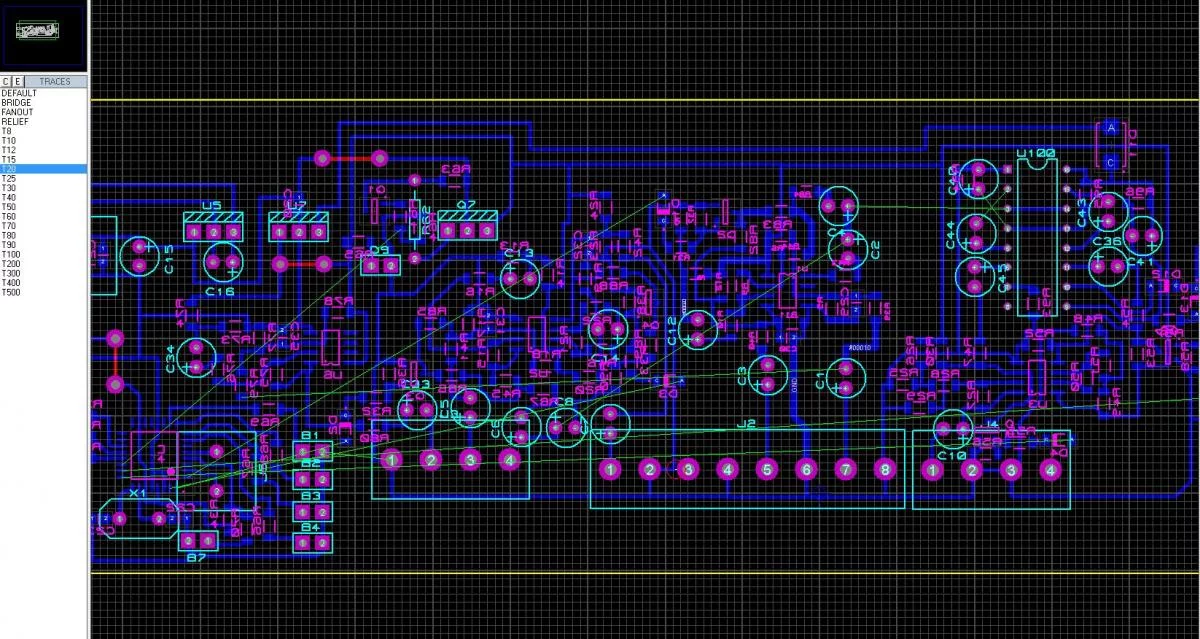Screen dimensions: 1200x639
Task: Click the C1 capacitor footprint
Action: [845, 378]
